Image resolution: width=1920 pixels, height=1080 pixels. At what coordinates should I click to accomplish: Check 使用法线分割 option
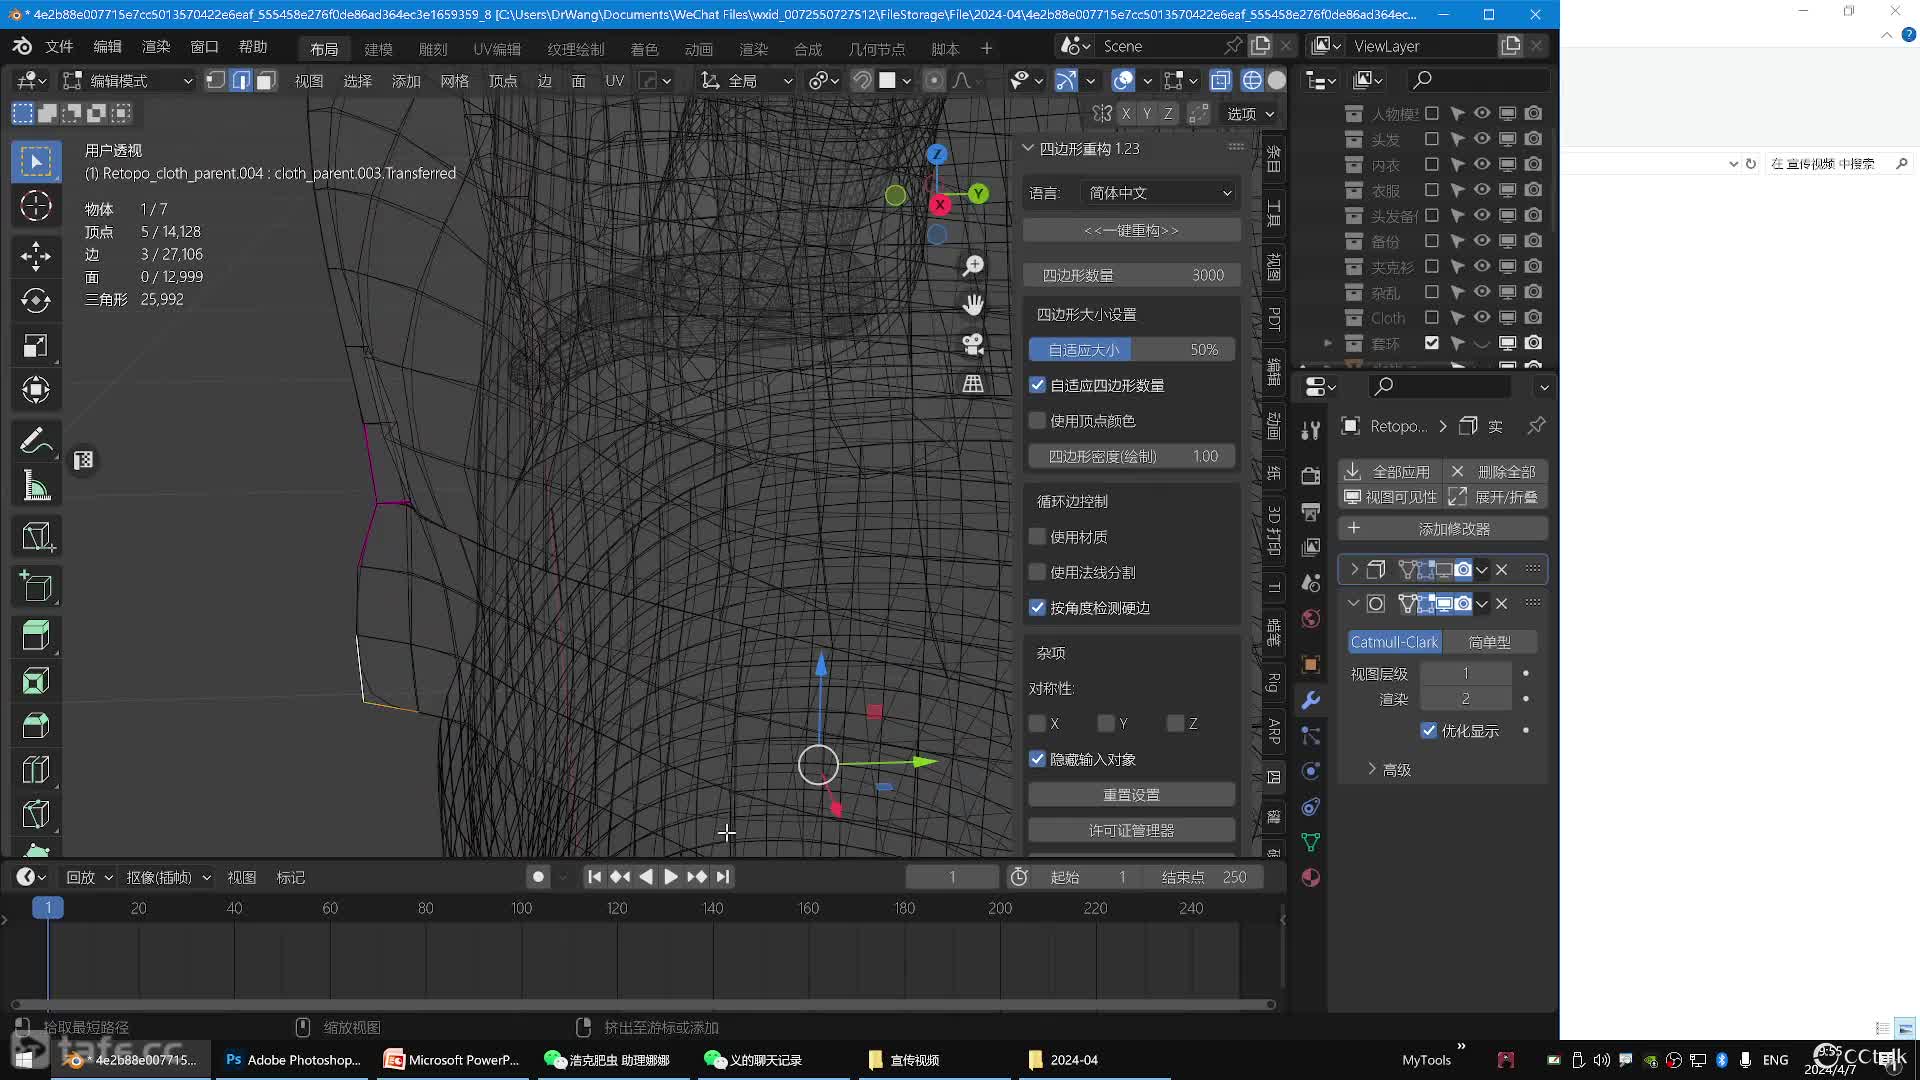click(x=1037, y=572)
